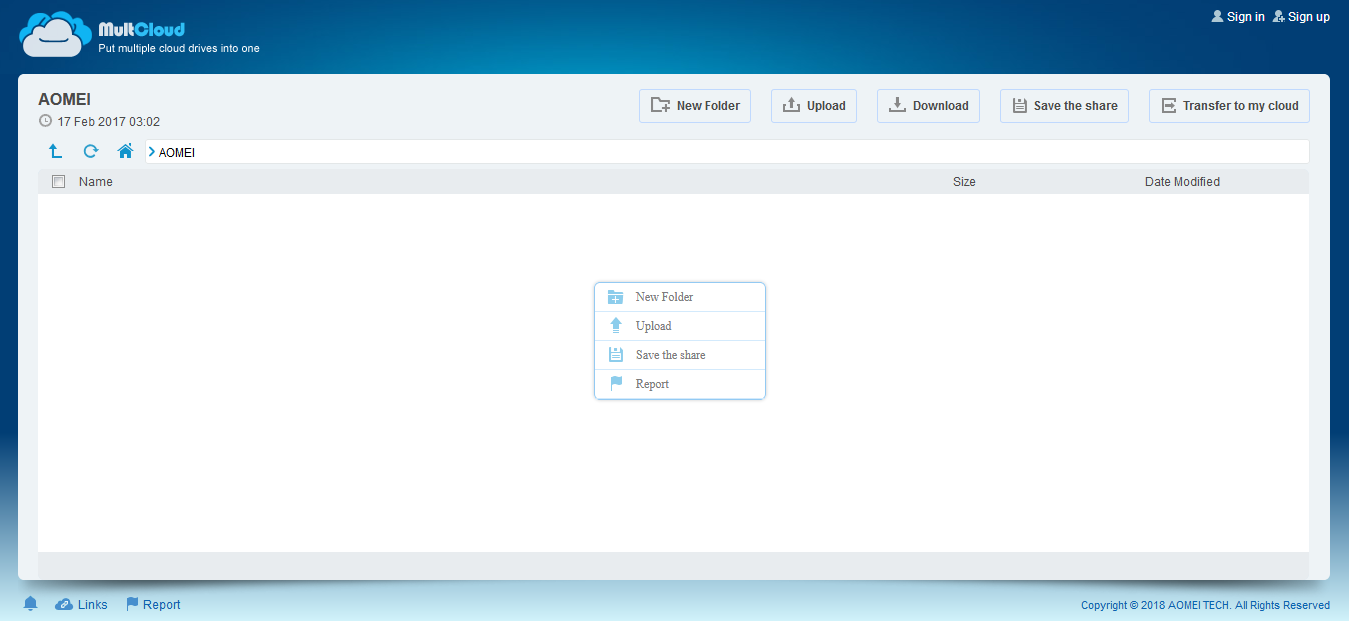Click the AOMEI share title heading
The width and height of the screenshot is (1349, 621).
[65, 100]
